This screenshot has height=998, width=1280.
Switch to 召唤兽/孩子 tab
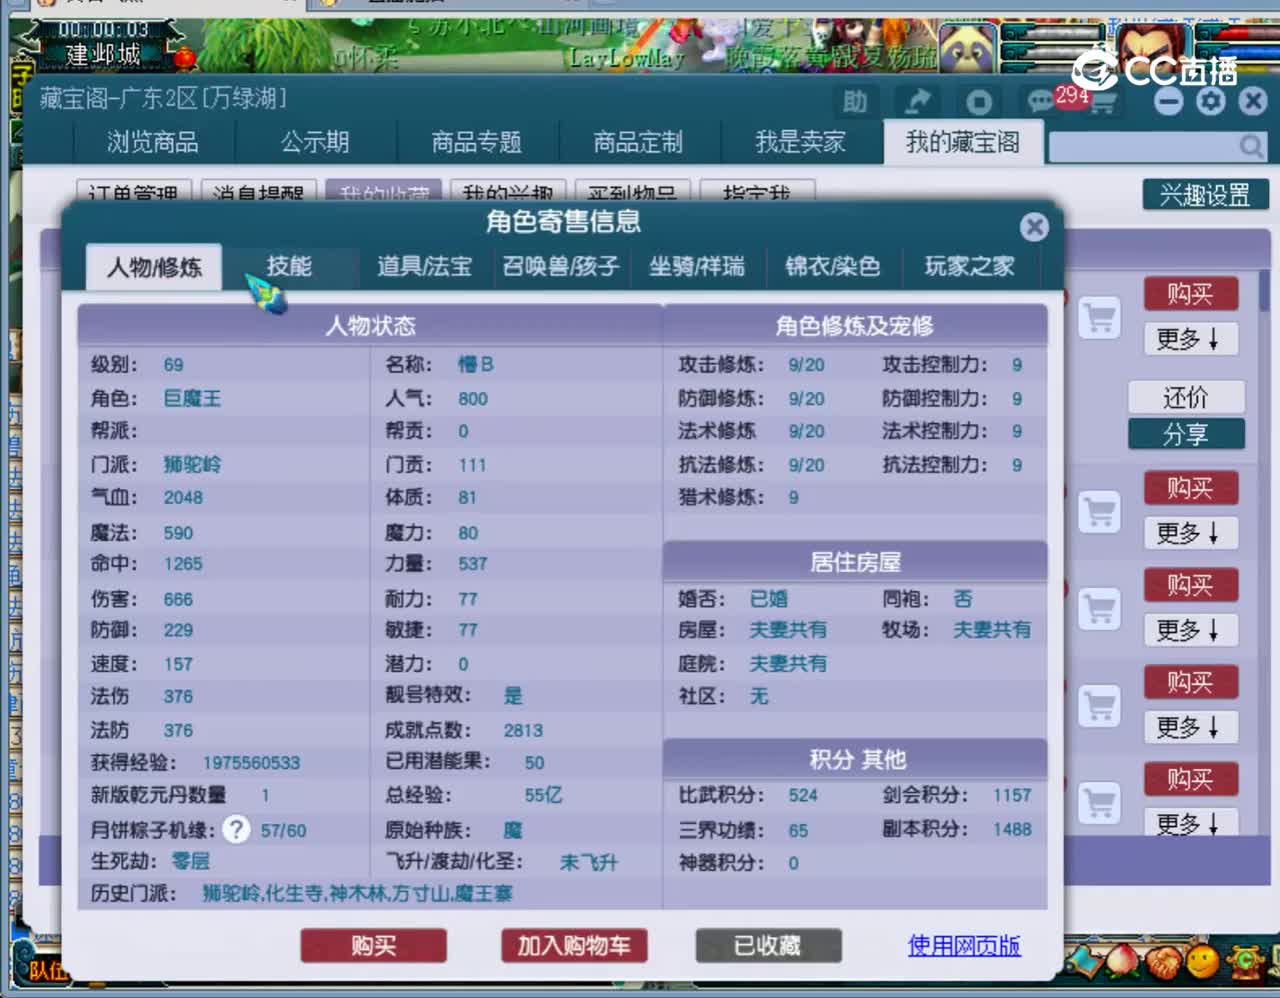pos(561,266)
